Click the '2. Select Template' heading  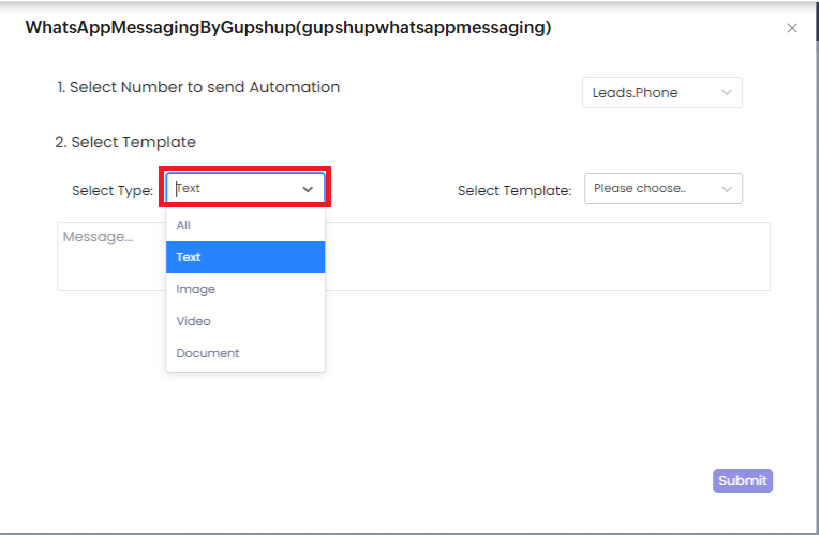(x=125, y=142)
